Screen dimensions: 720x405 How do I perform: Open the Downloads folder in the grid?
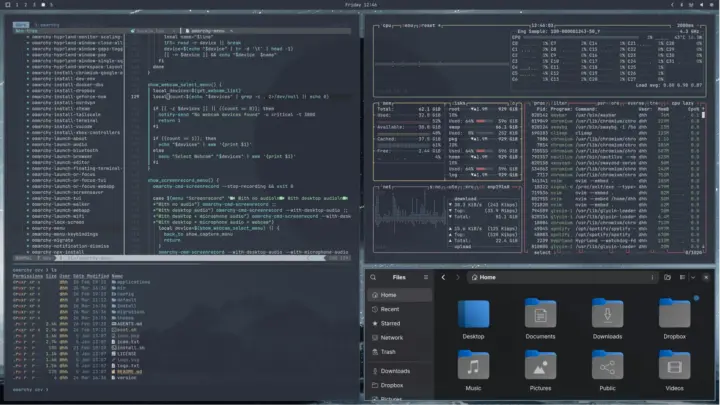(608, 320)
